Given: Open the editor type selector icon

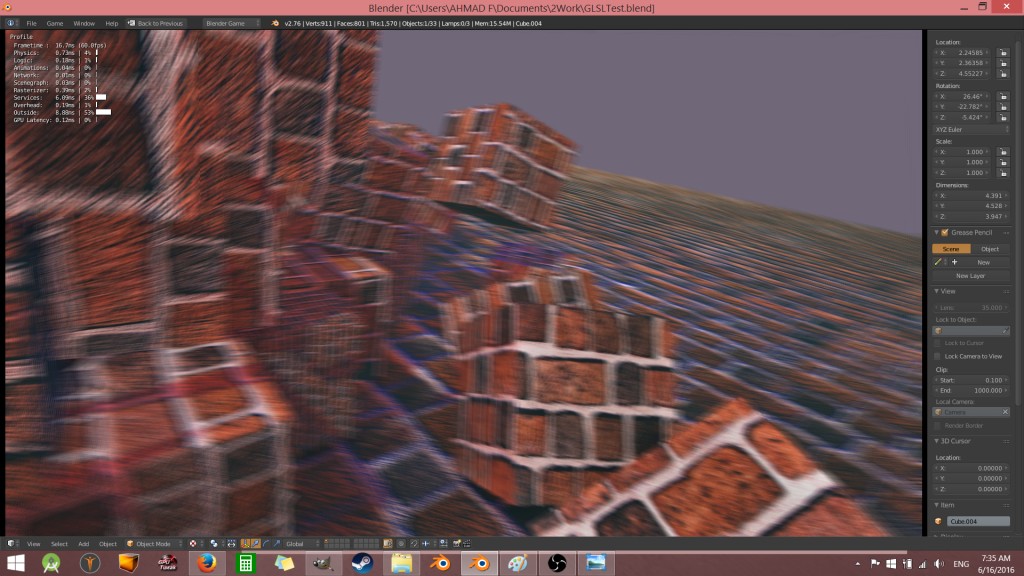Looking at the screenshot, I should click(10, 544).
